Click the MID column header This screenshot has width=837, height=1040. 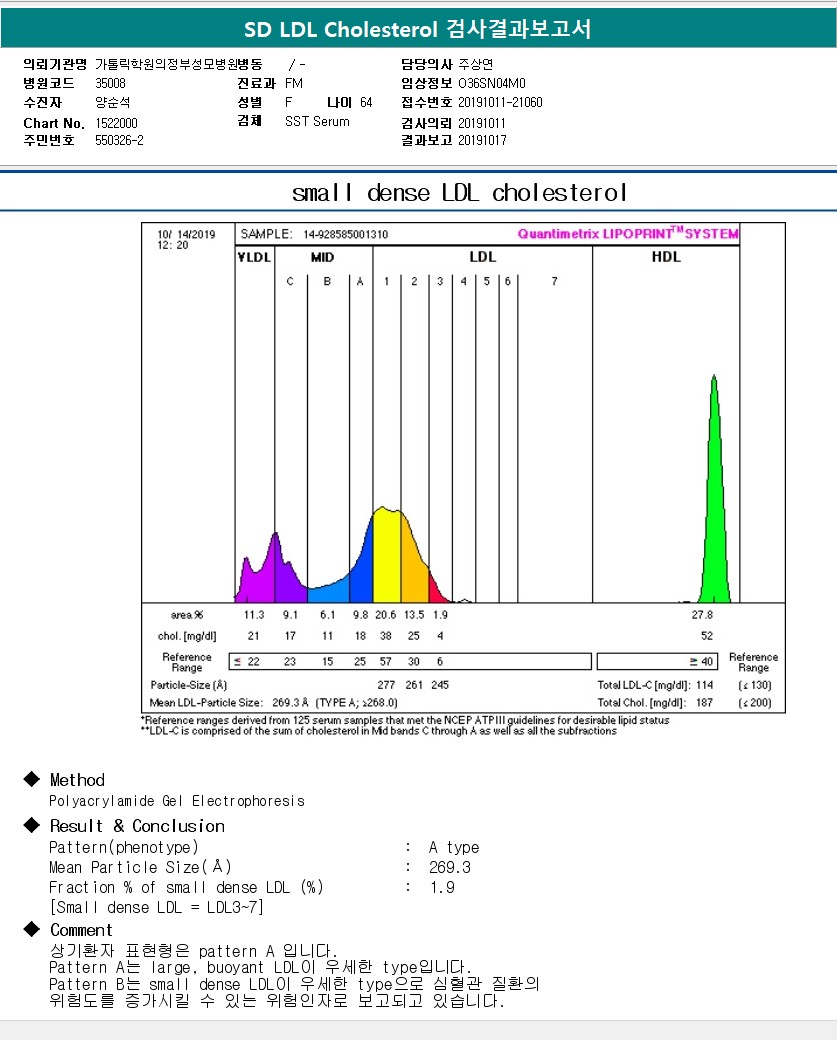[x=322, y=257]
